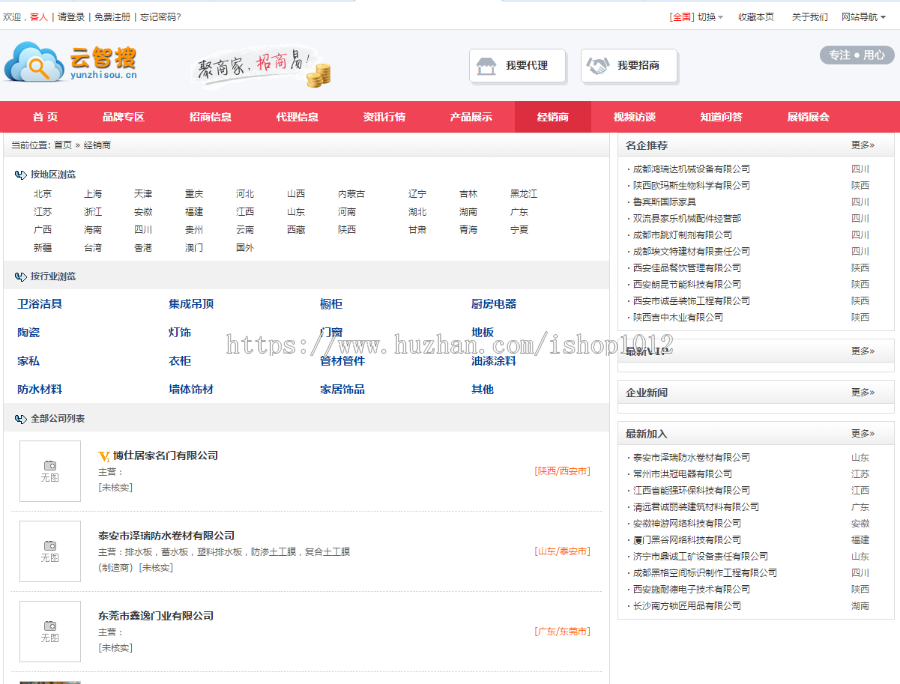Browse the 集成吊顶 industry
900x684 pixels.
pos(191,304)
